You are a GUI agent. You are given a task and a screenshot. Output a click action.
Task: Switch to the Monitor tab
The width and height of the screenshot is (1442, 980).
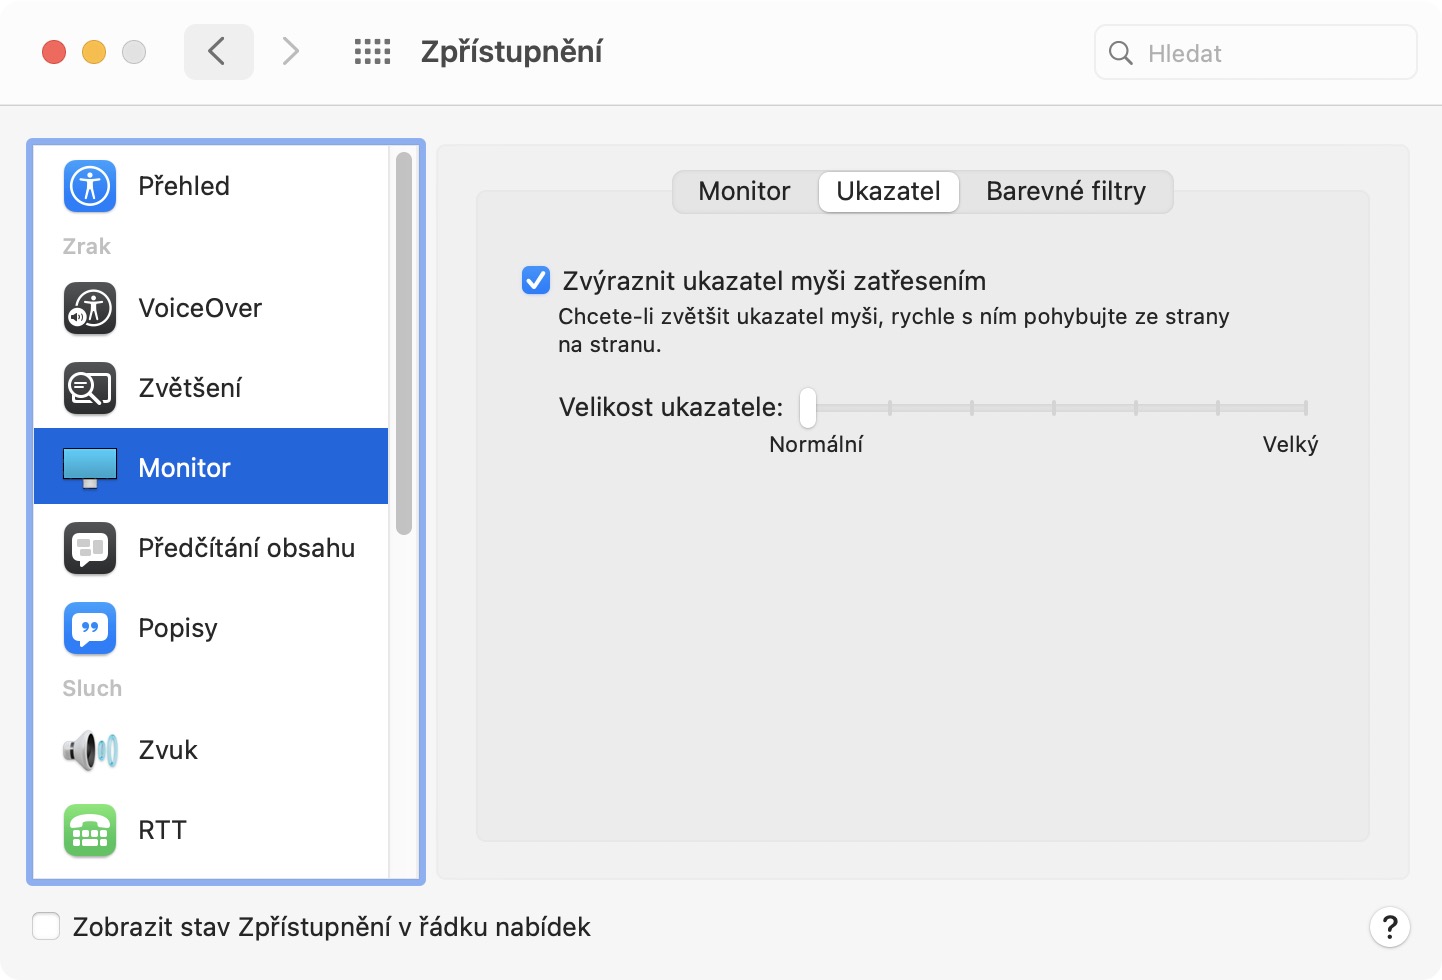(744, 191)
